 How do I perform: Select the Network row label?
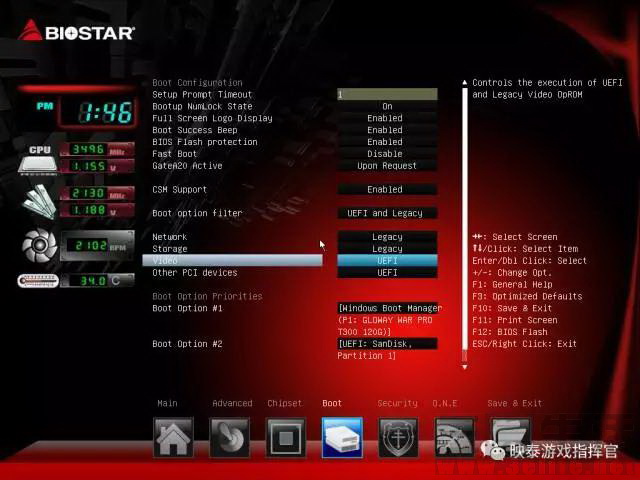tap(169, 237)
